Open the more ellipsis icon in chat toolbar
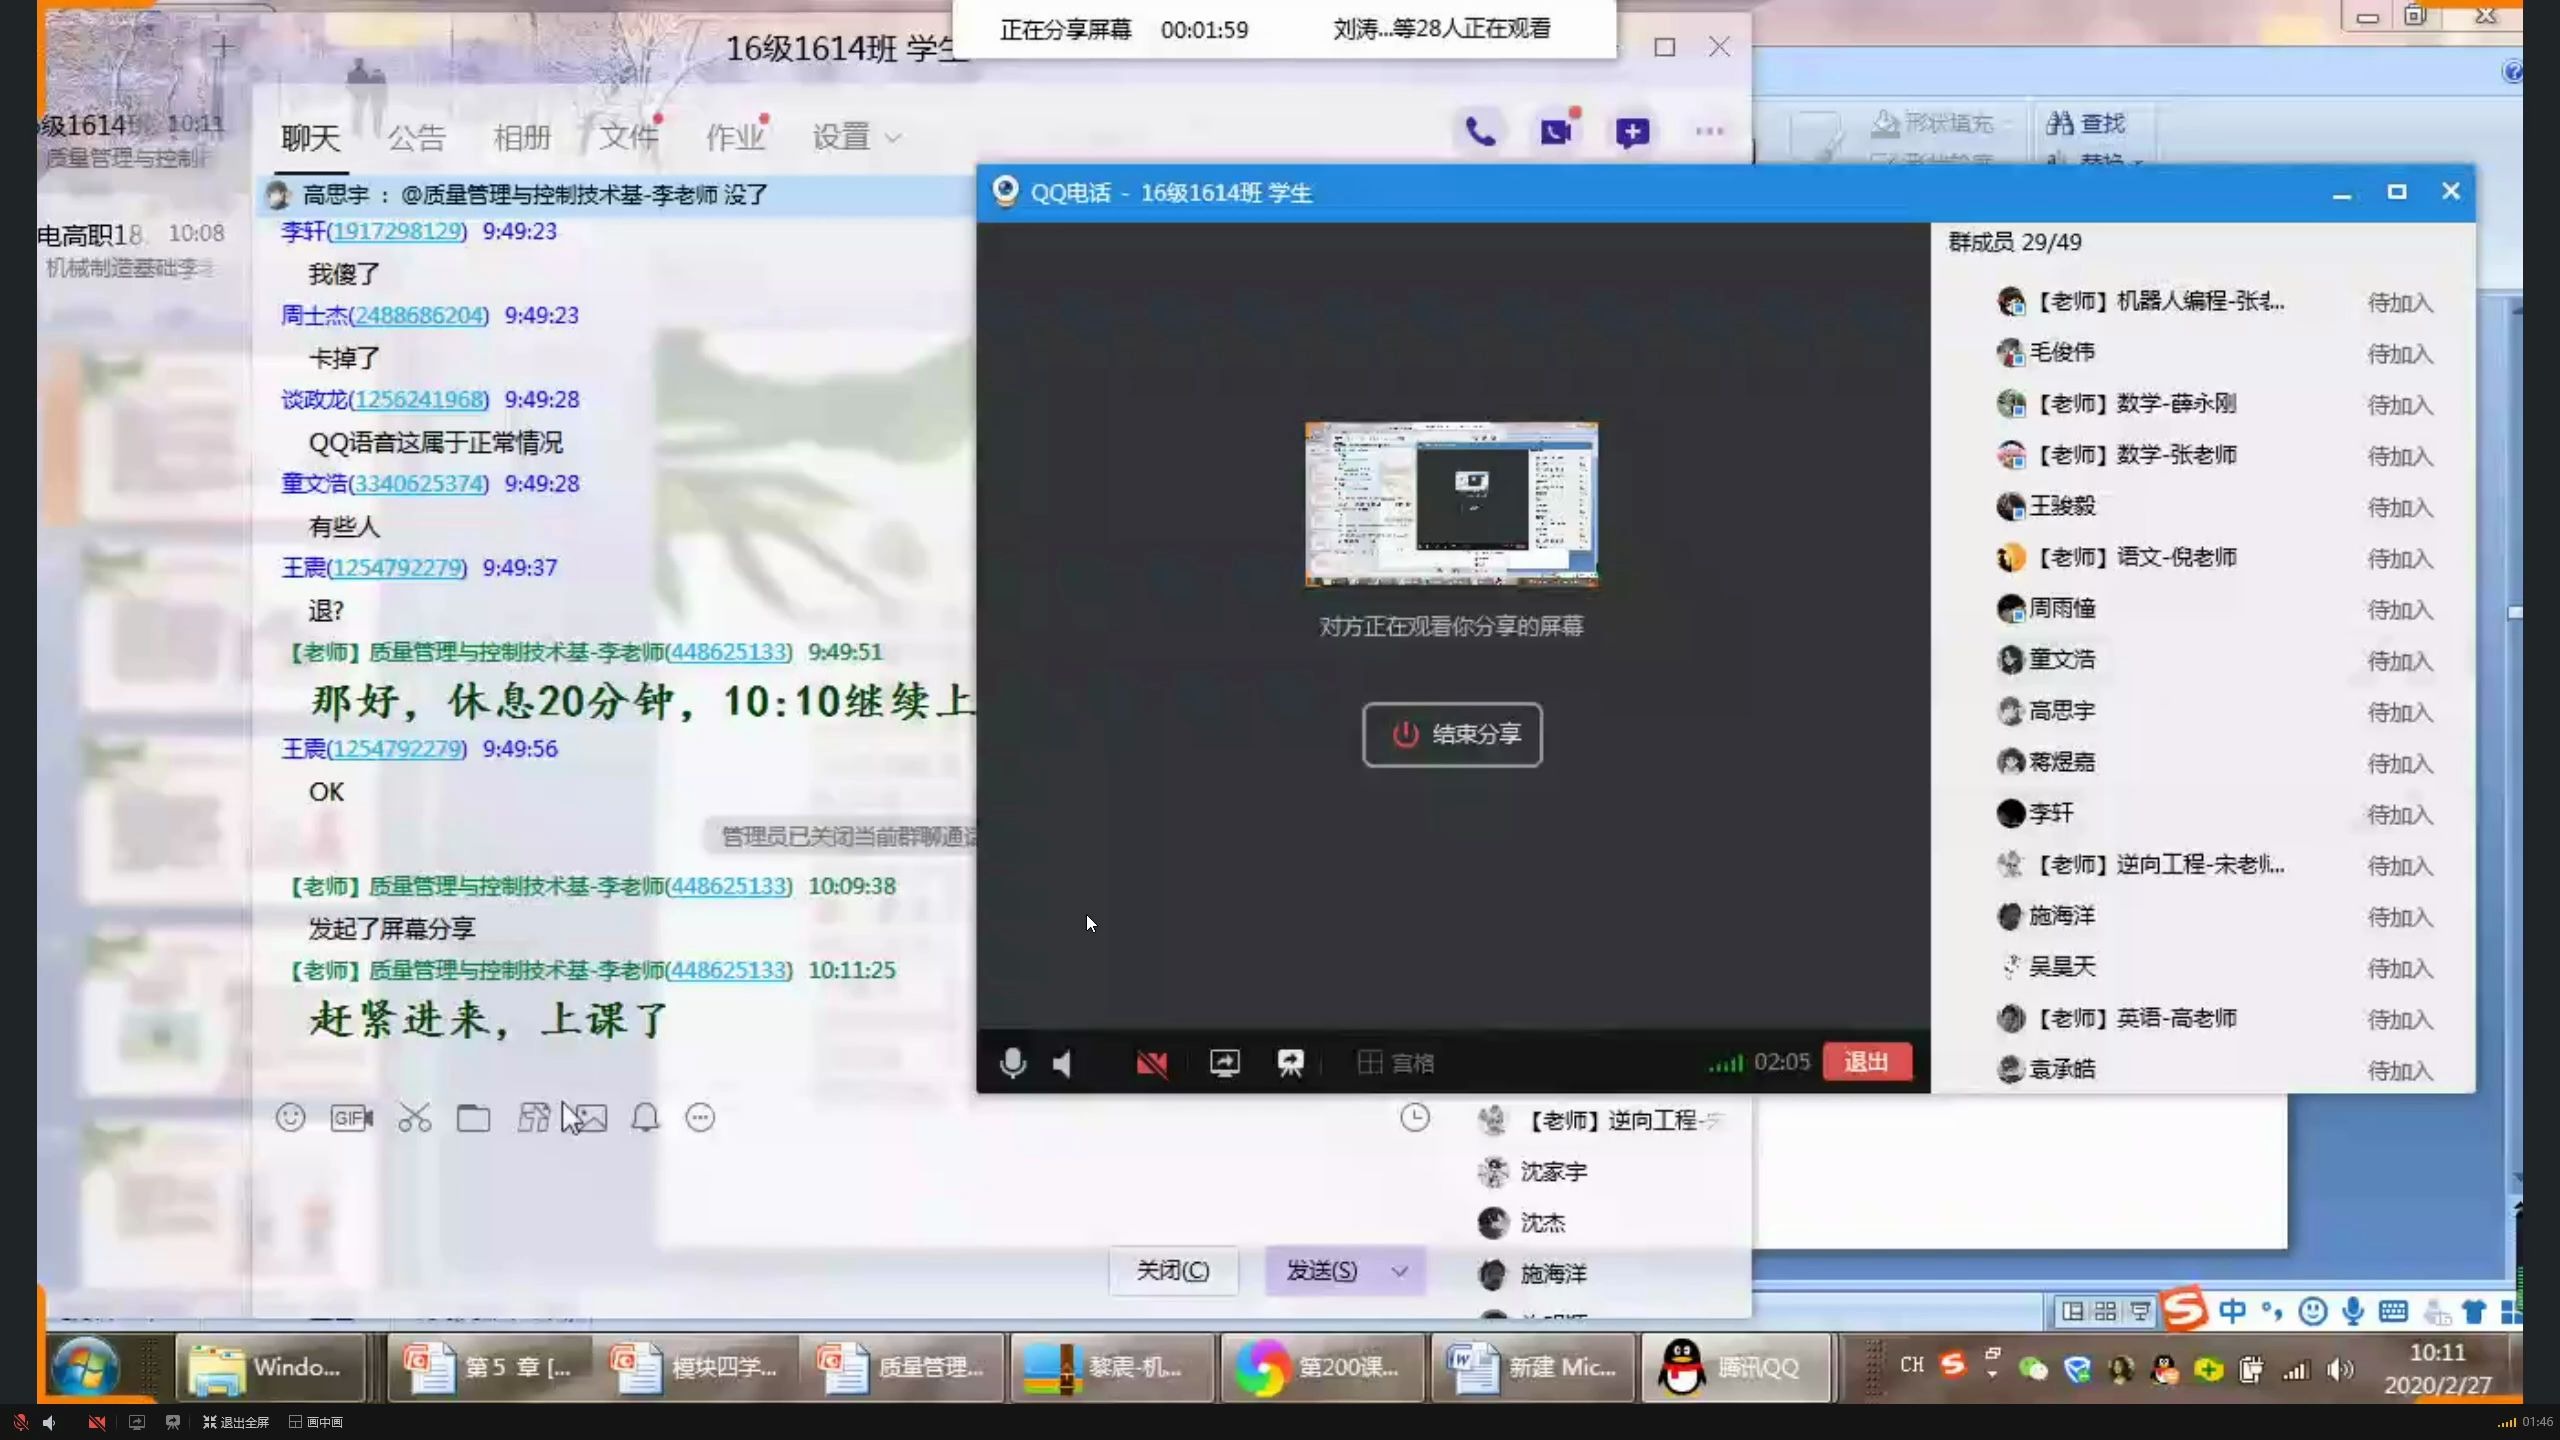The height and width of the screenshot is (1440, 2560). 700,1117
